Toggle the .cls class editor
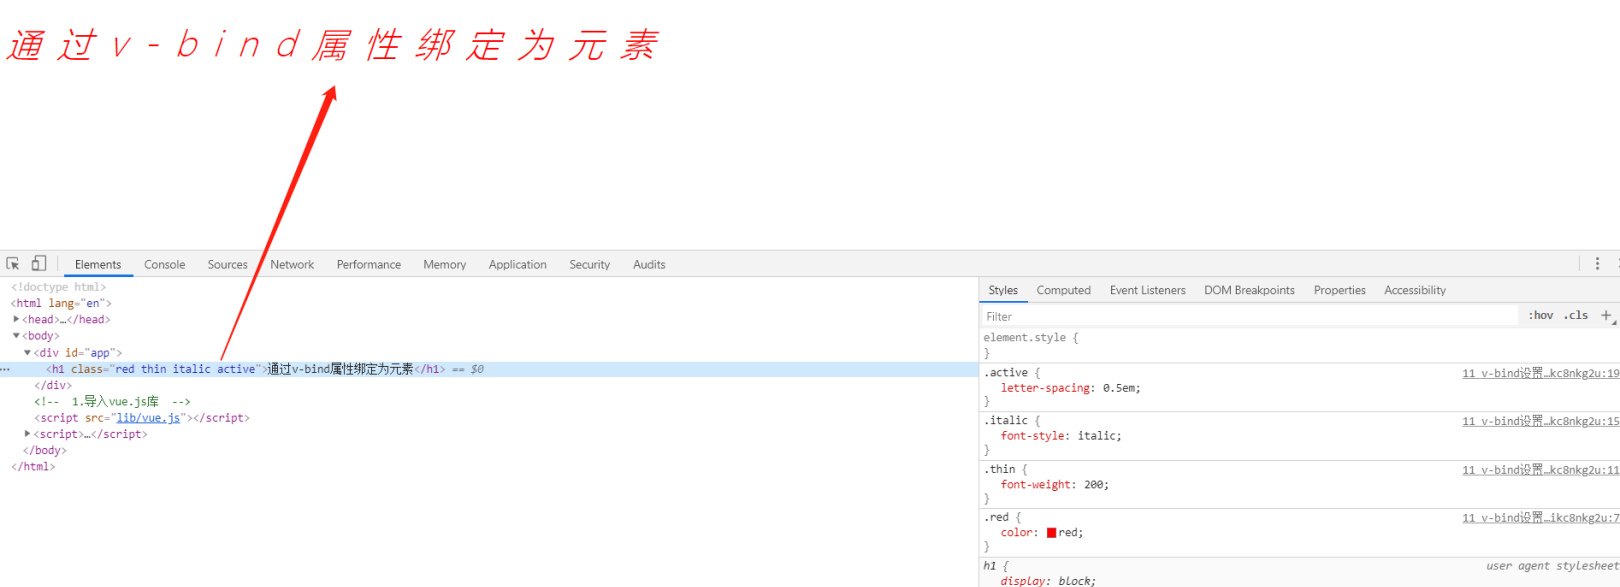 click(1576, 315)
